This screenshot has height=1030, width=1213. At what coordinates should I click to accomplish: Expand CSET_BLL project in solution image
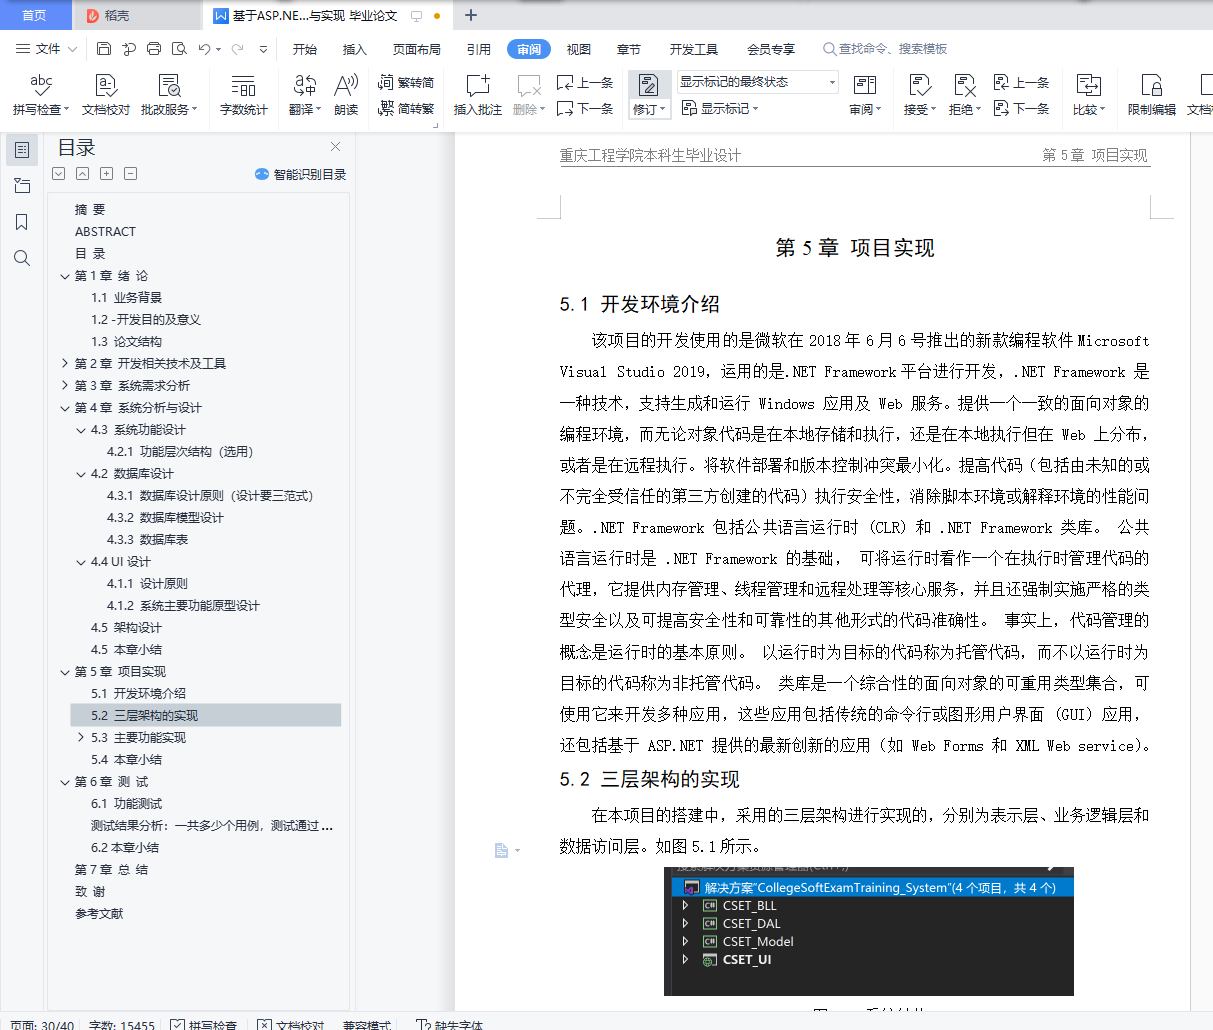[x=685, y=905]
